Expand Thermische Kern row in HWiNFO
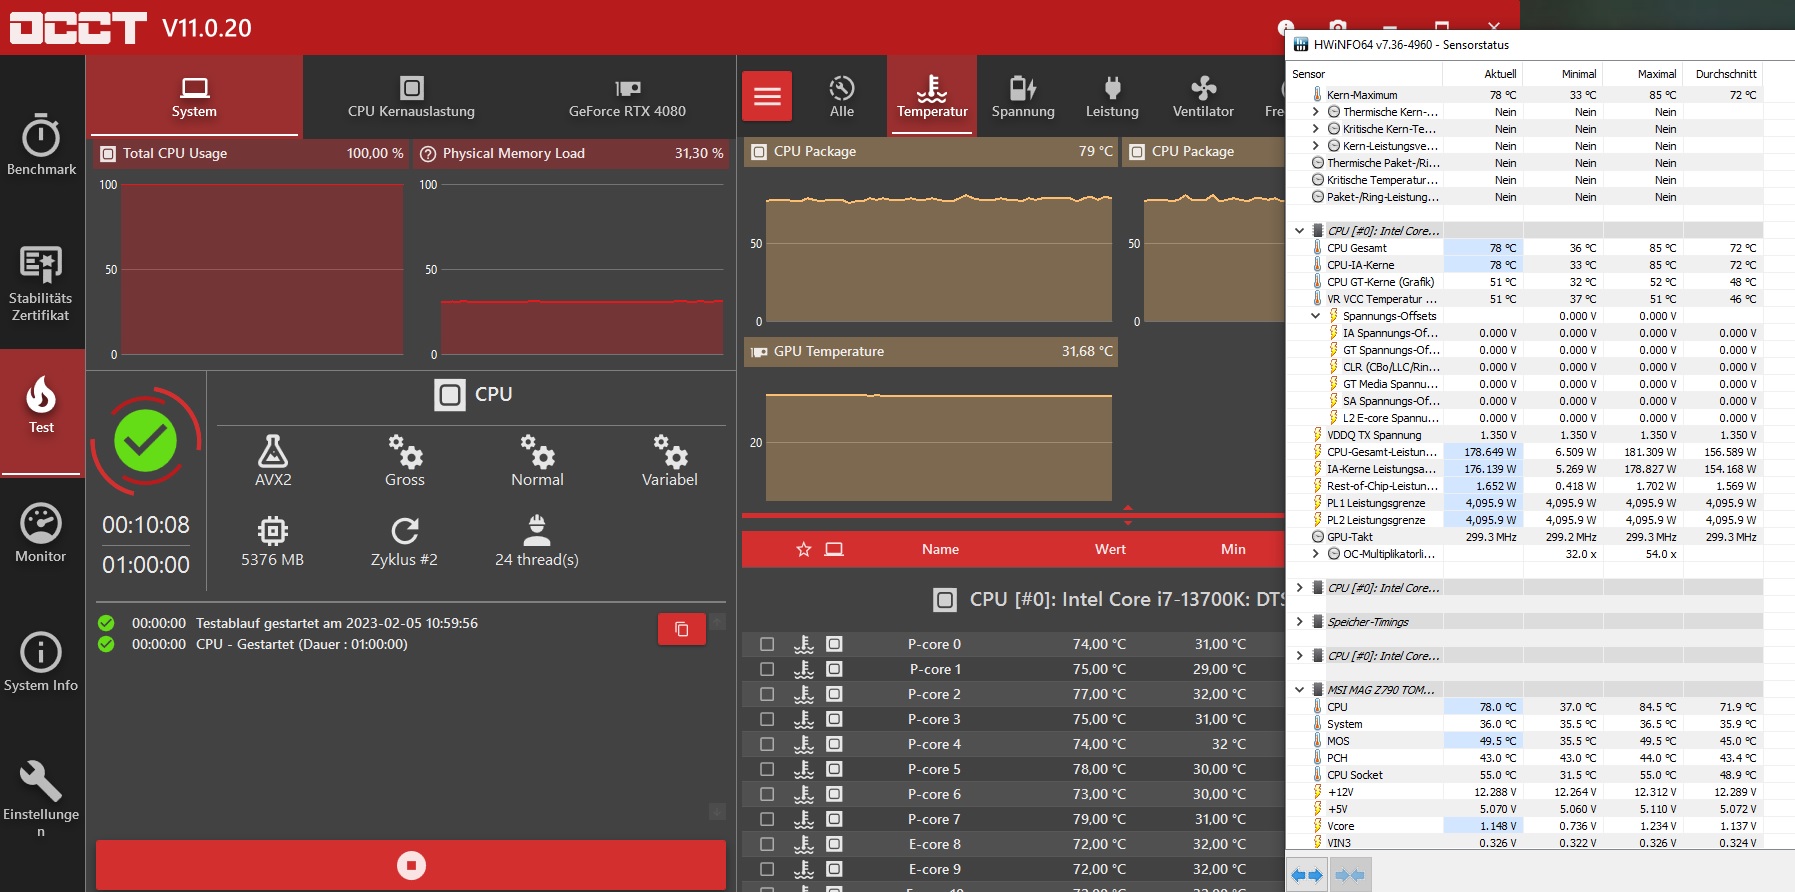Viewport: 1795px width, 892px height. (1315, 112)
